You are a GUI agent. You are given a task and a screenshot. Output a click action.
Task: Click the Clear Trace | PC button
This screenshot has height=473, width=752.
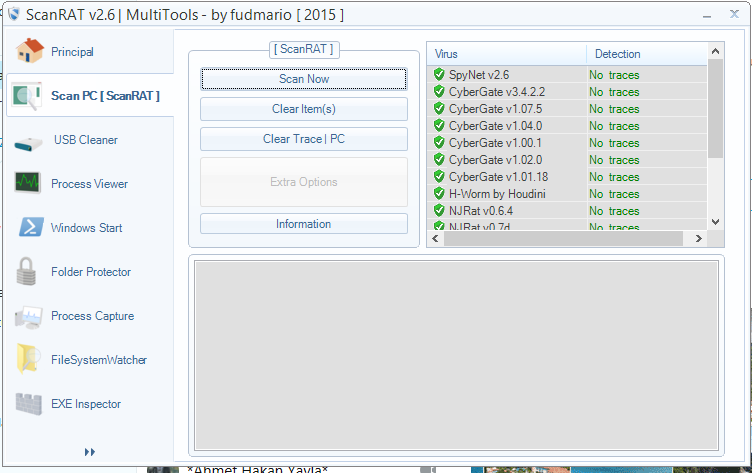point(304,139)
